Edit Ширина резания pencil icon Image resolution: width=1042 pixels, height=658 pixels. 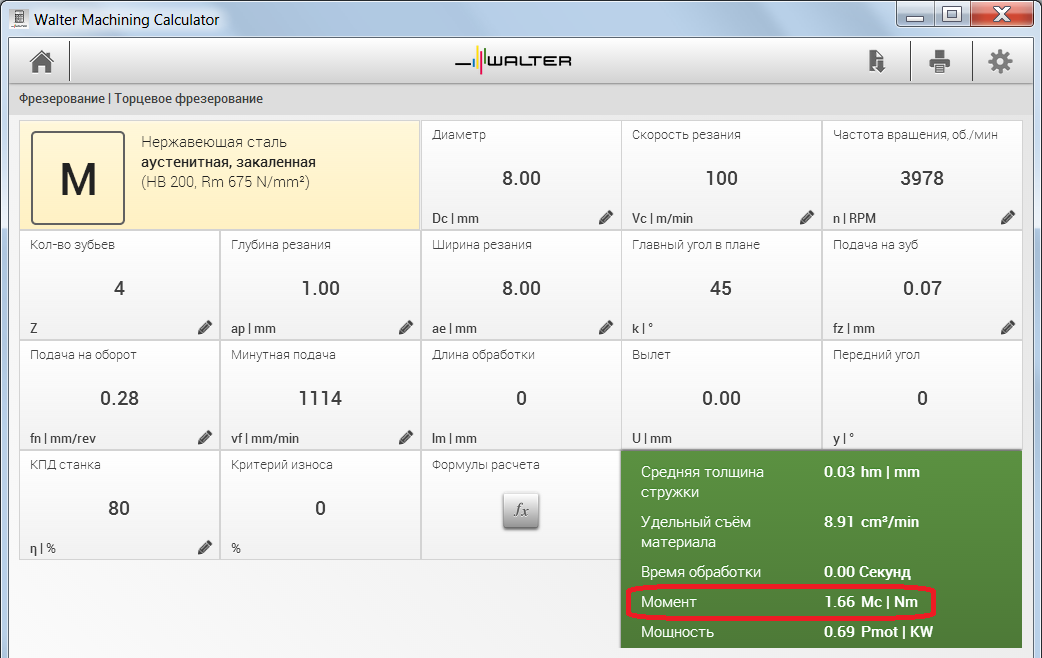(x=605, y=327)
